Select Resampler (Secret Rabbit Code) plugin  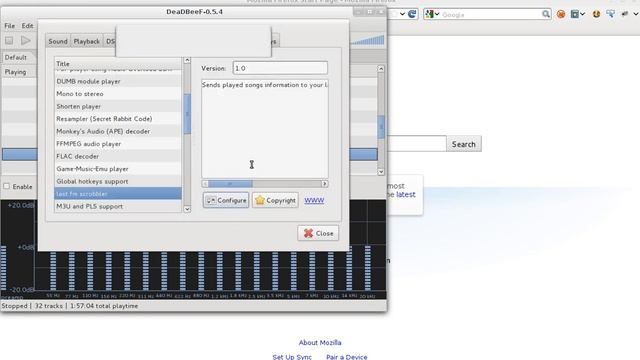[118, 119]
